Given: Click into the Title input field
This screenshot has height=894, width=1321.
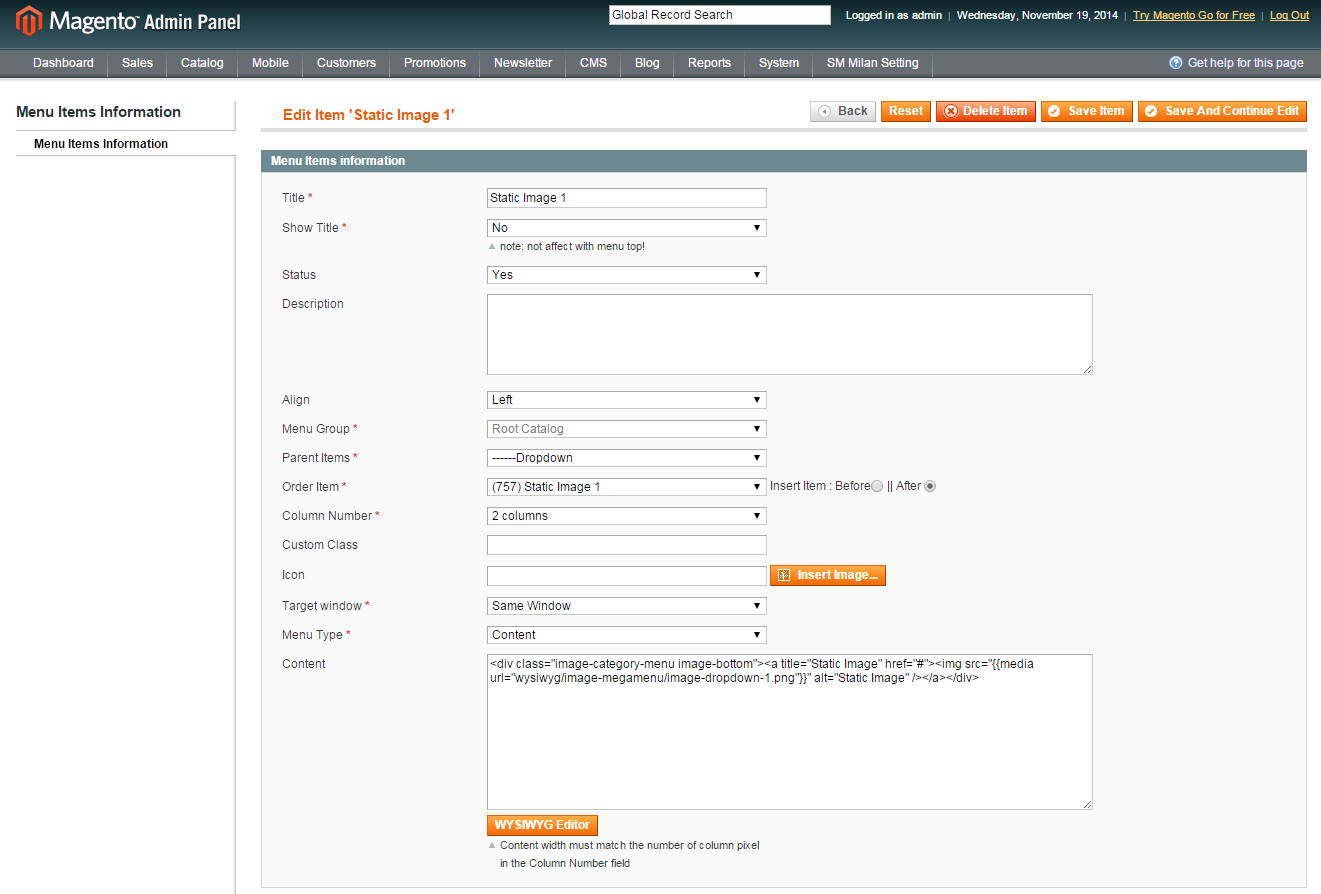Looking at the screenshot, I should point(627,198).
